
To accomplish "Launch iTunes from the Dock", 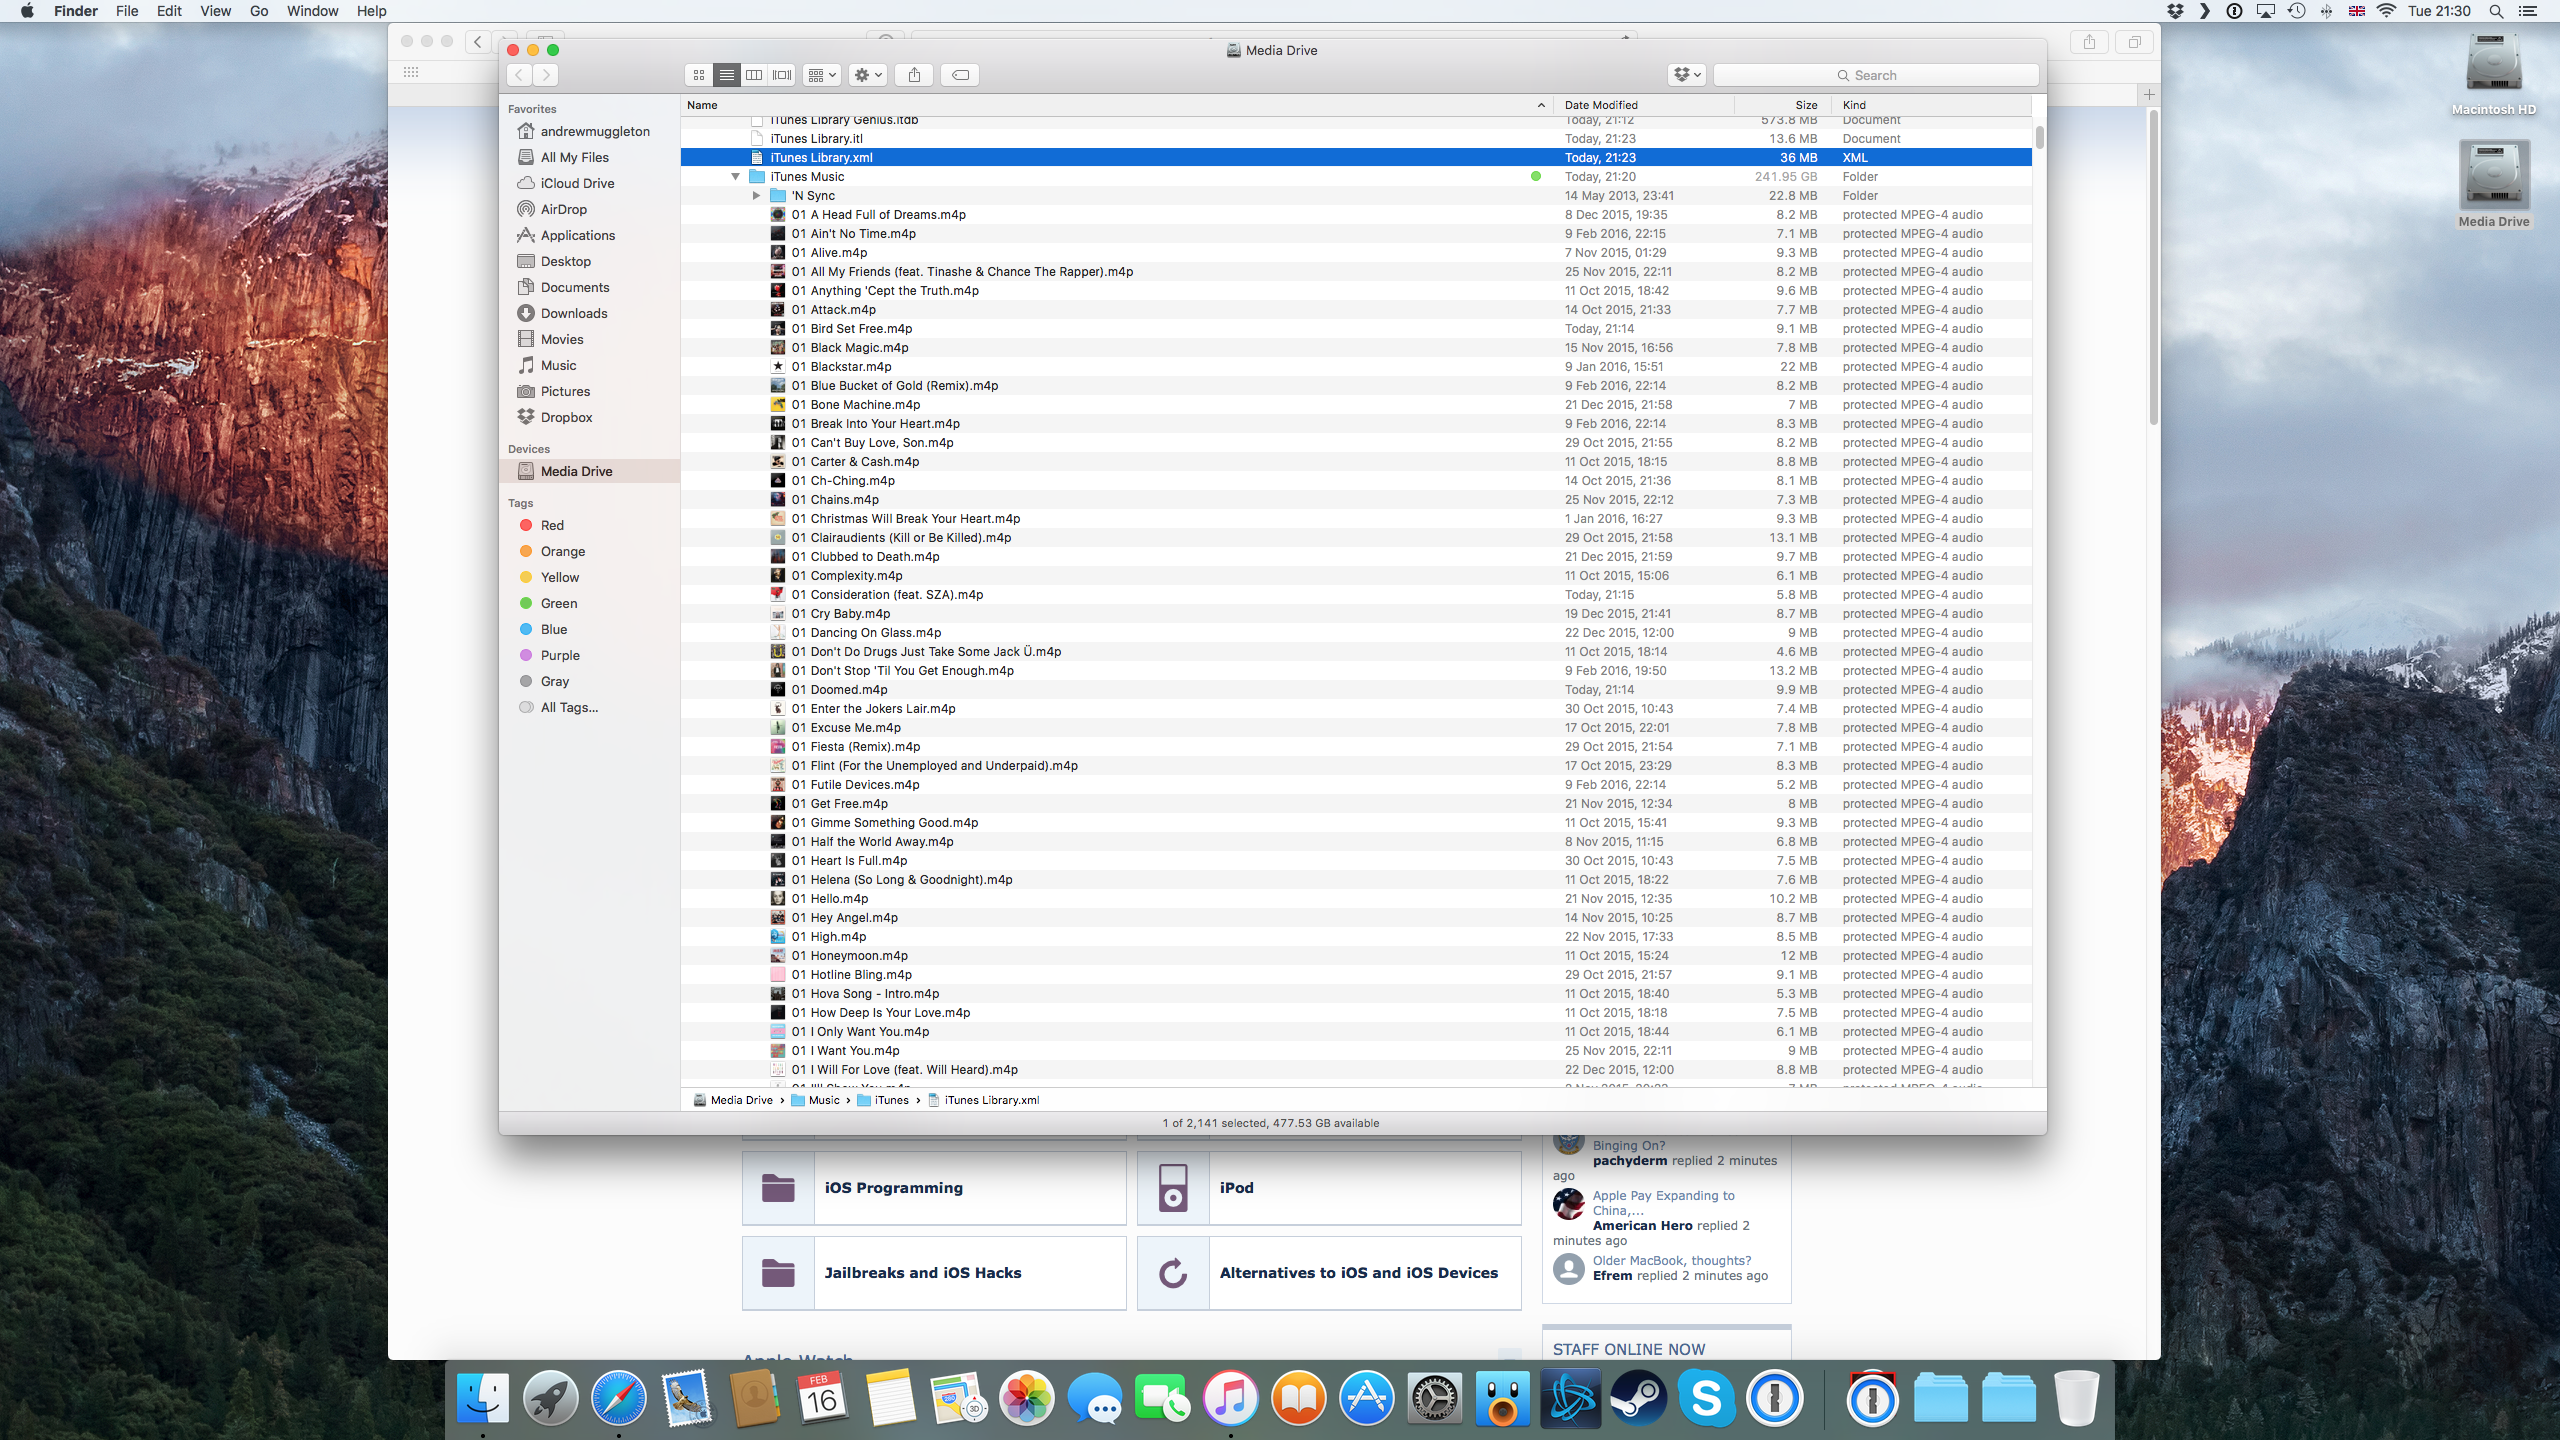I will 1231,1398.
